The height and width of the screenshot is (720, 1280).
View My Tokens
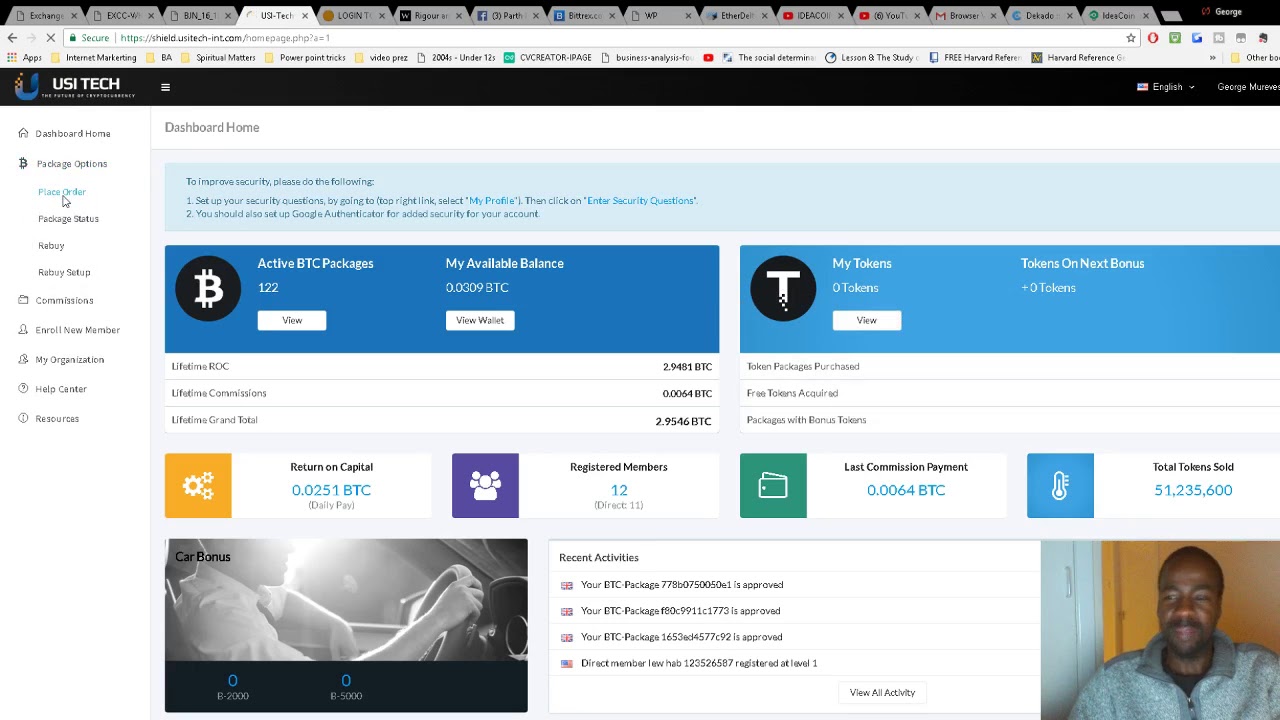click(867, 320)
